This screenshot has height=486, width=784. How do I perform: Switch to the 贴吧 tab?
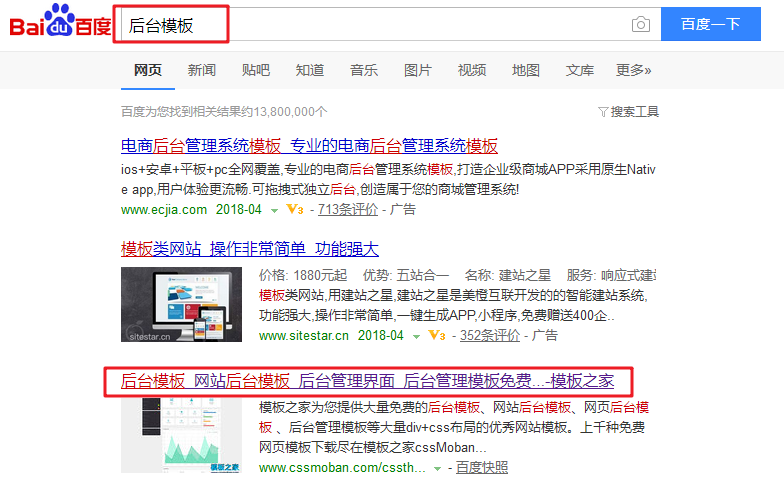(256, 70)
